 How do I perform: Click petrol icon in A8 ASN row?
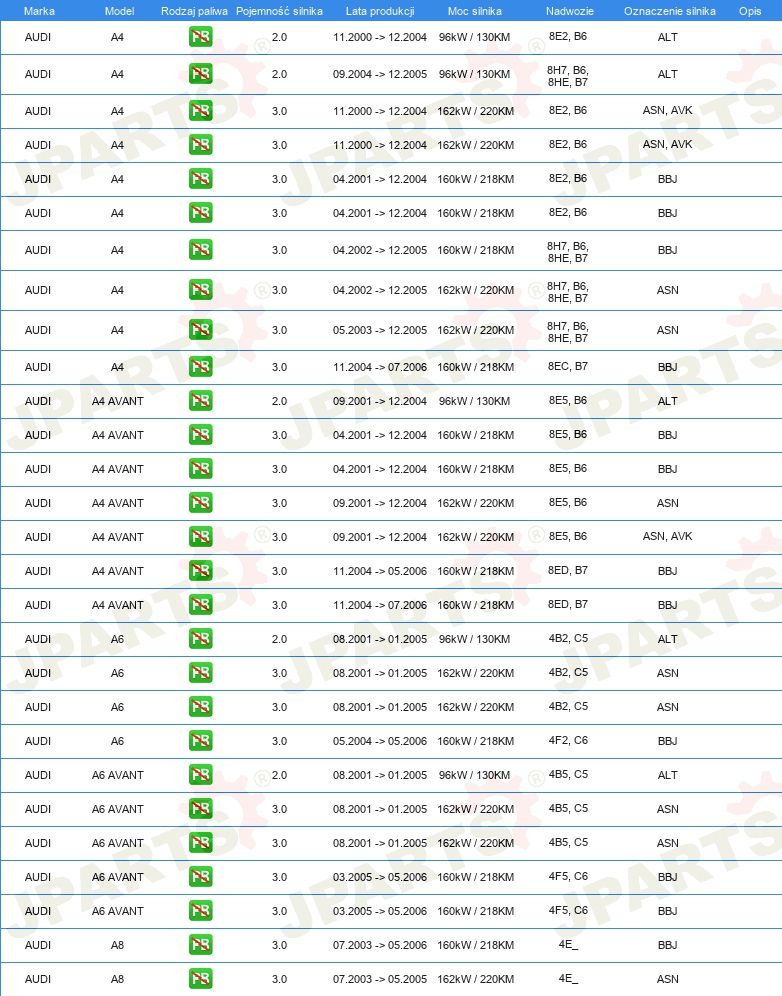coord(201,978)
